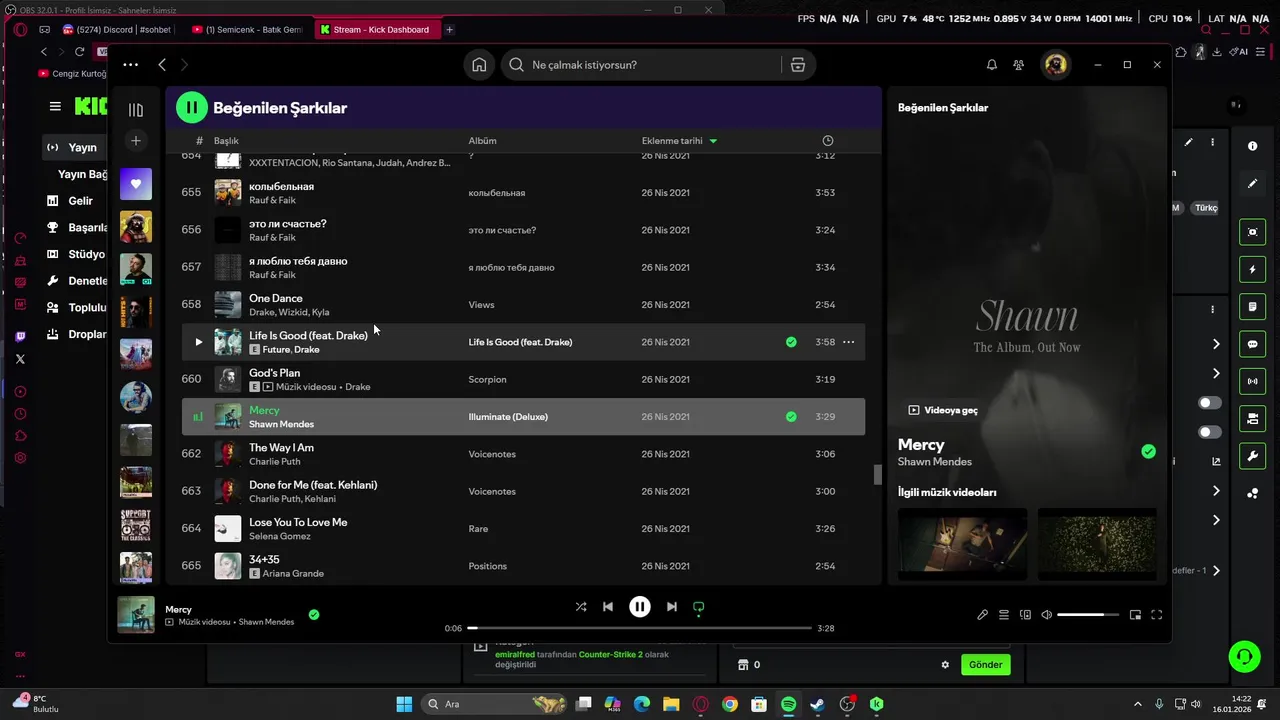
Task: Open the Browse icon beside the search field
Action: 798,65
